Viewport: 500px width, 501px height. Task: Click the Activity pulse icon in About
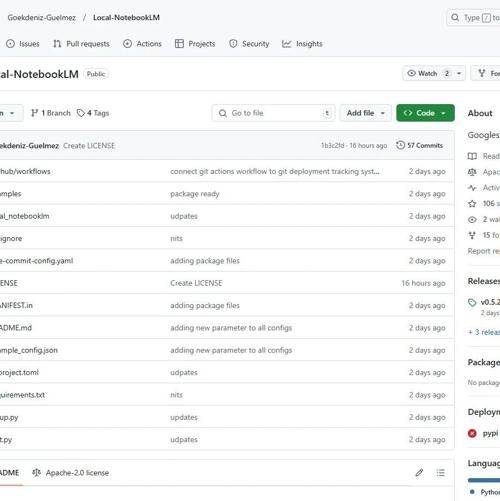(x=472, y=188)
